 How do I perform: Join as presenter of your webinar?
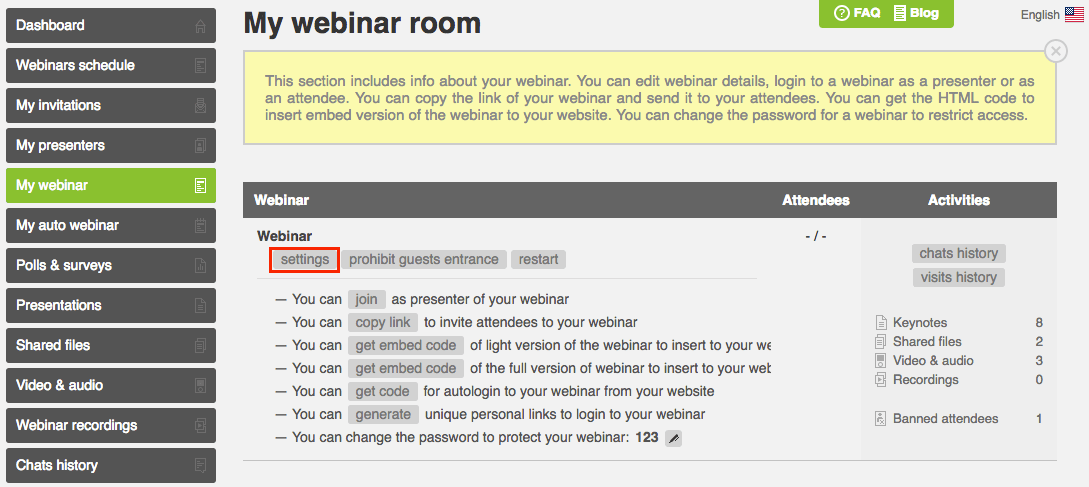(366, 299)
